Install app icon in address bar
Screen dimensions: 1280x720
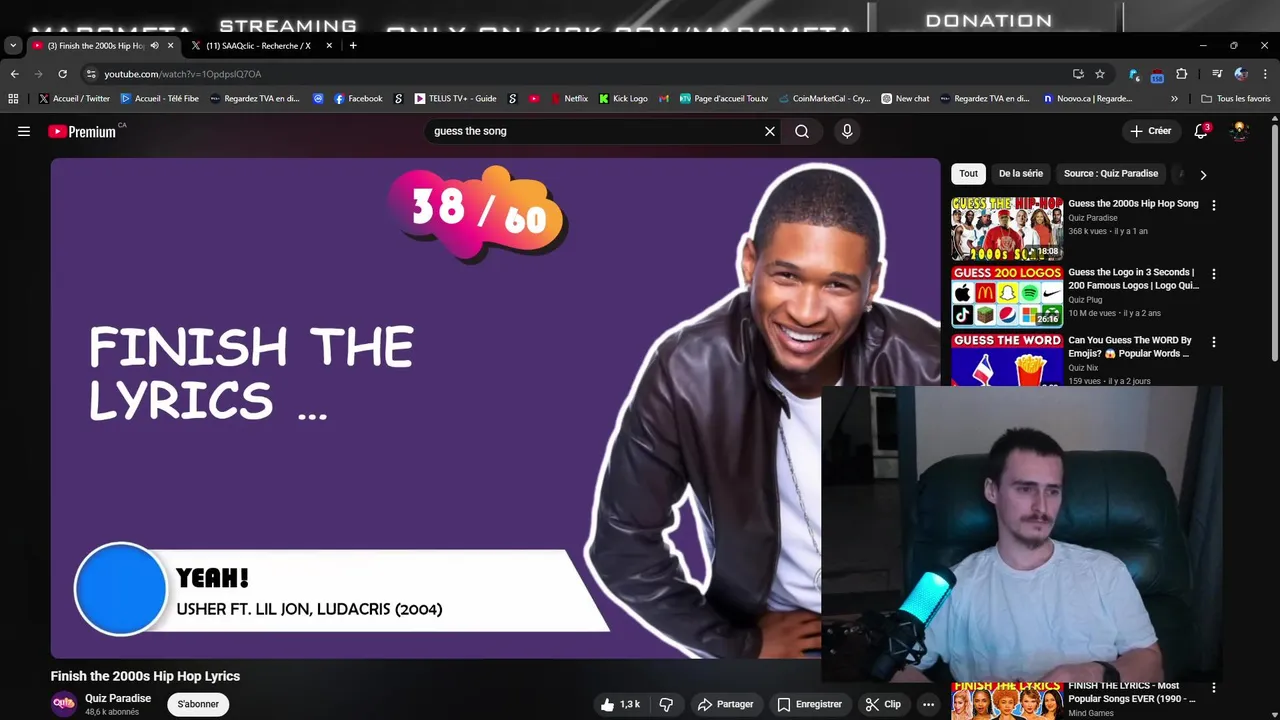pos(1078,73)
